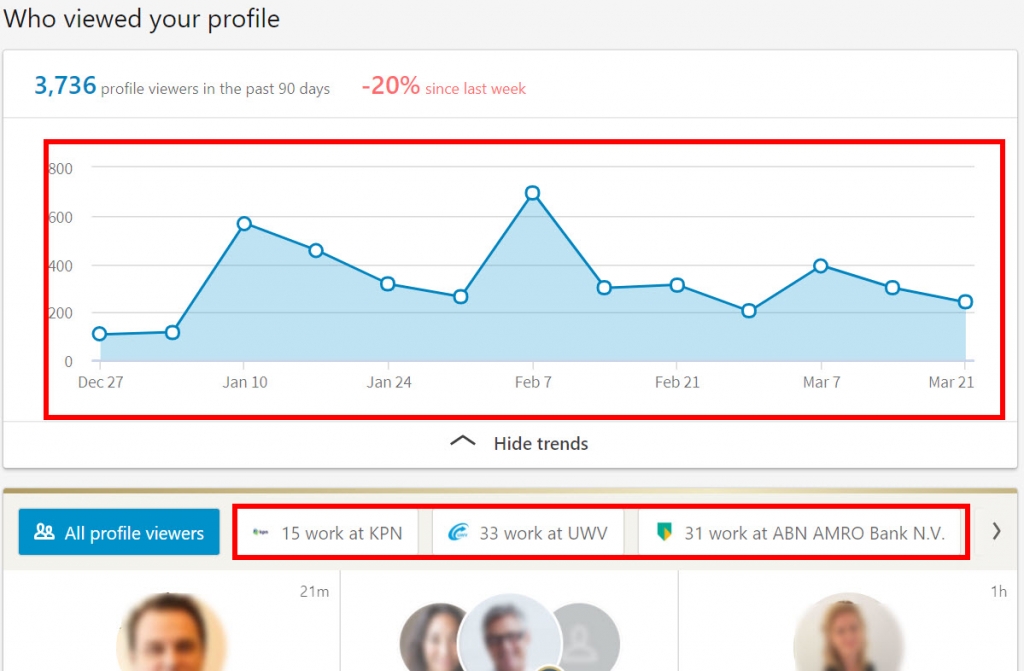Screen dimensions: 1024x671
Task: Pick the Mar 7 data point marker
Action: 821,266
